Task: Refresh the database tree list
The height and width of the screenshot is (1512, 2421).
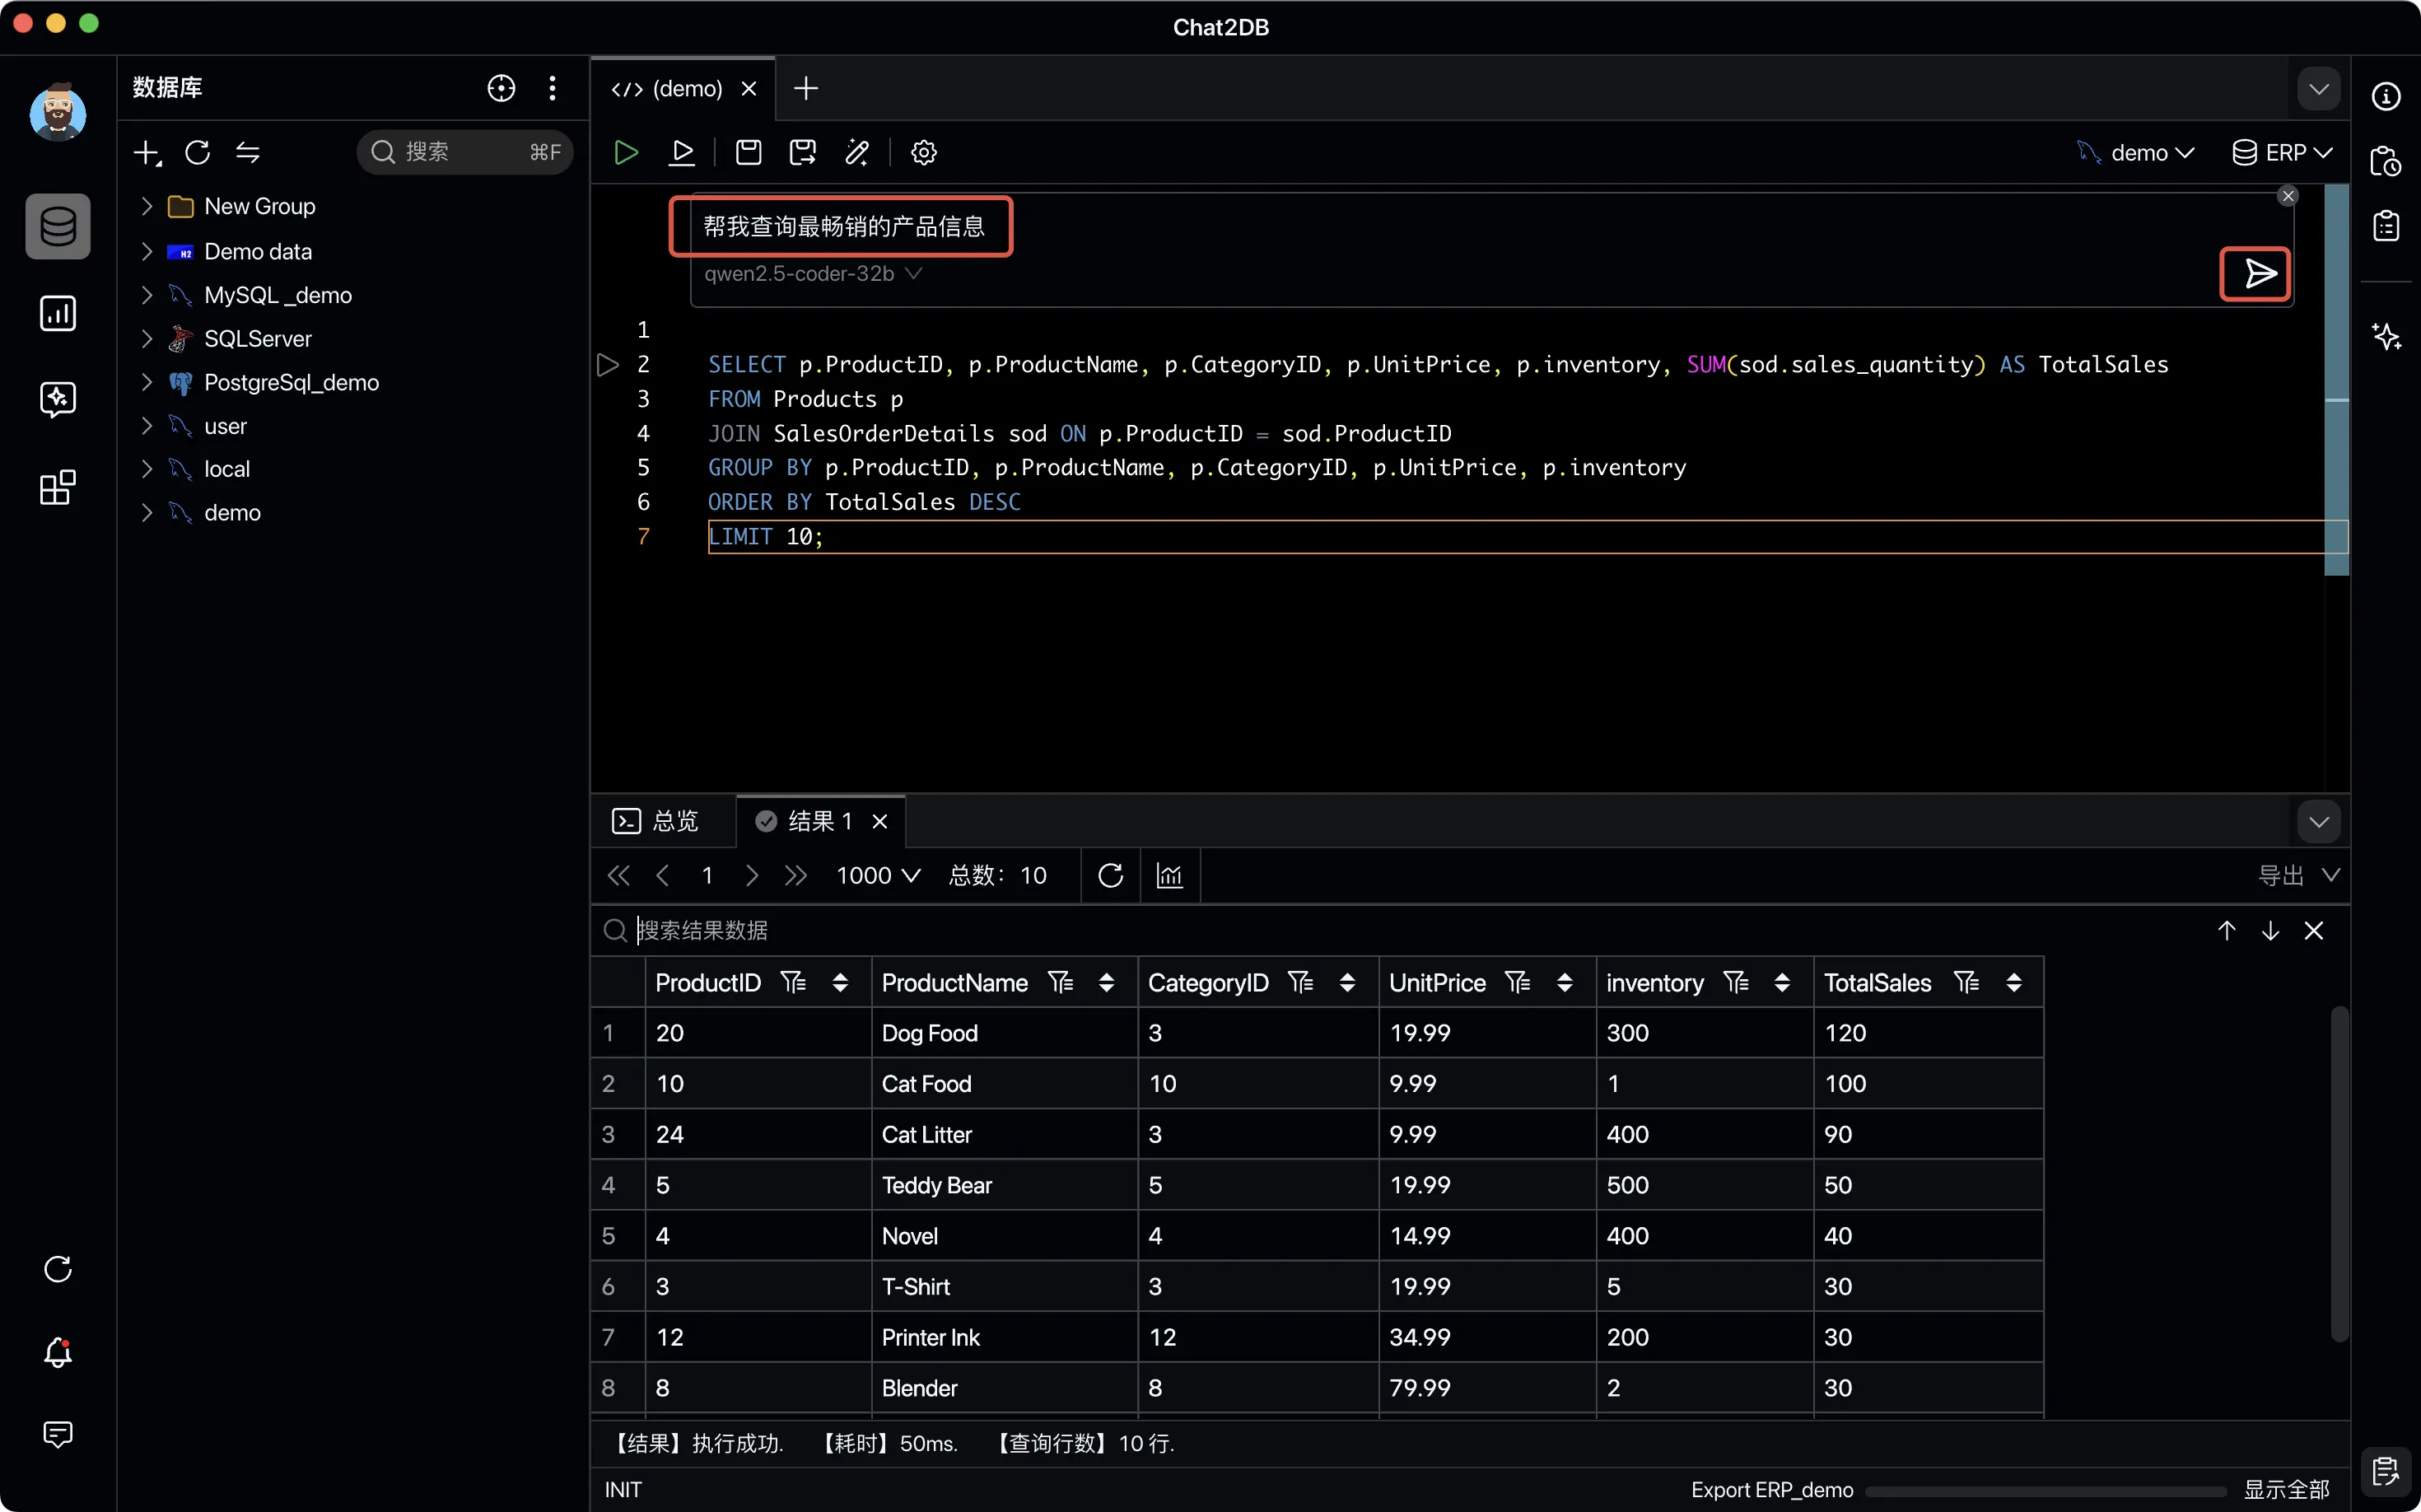Action: point(197,152)
